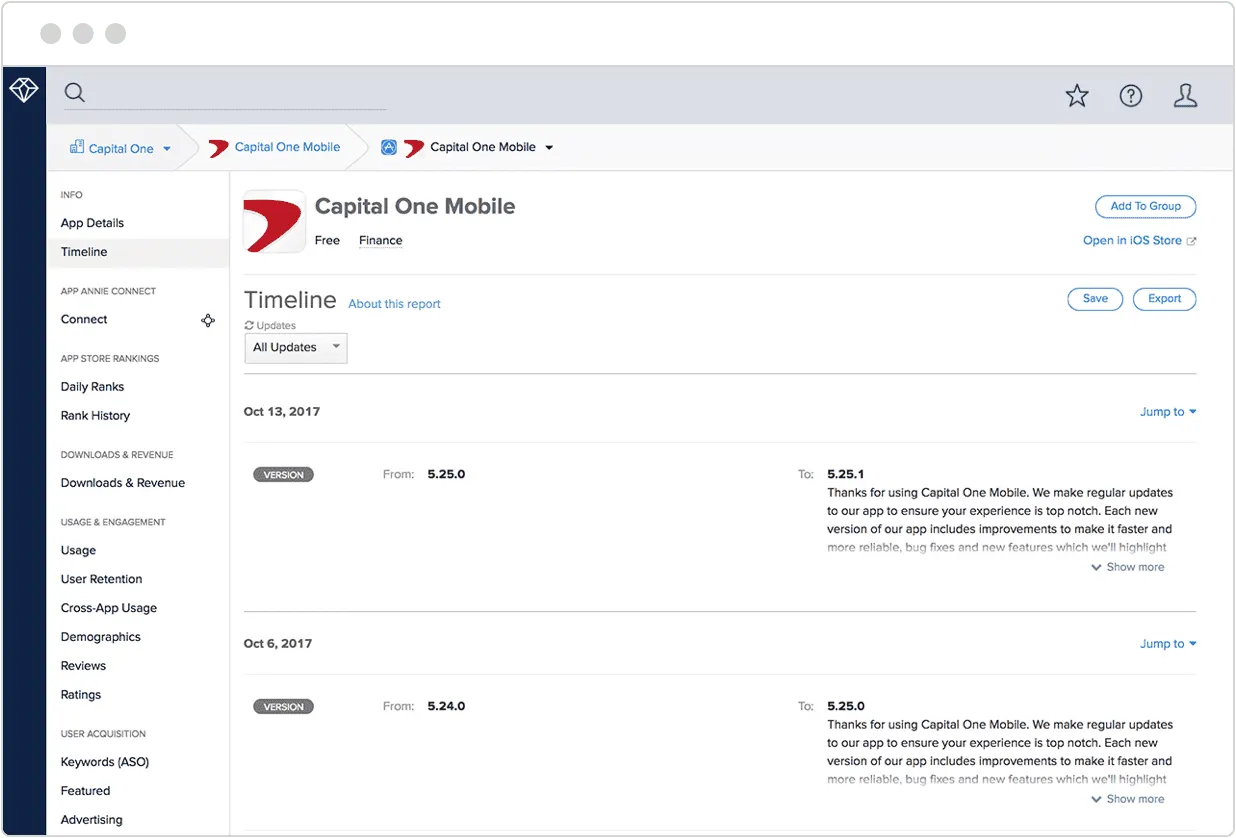1236x838 pixels.
Task: Open the user account profile icon
Action: (x=1185, y=96)
